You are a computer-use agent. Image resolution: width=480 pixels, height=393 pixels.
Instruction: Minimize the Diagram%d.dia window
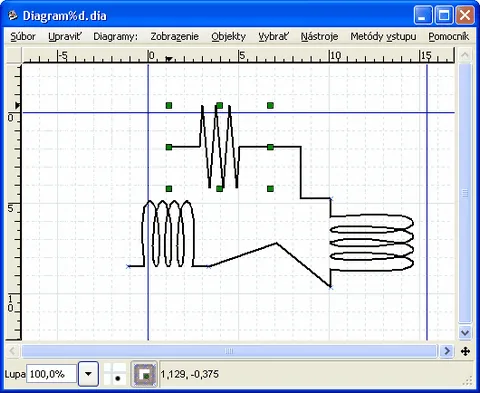coord(423,15)
